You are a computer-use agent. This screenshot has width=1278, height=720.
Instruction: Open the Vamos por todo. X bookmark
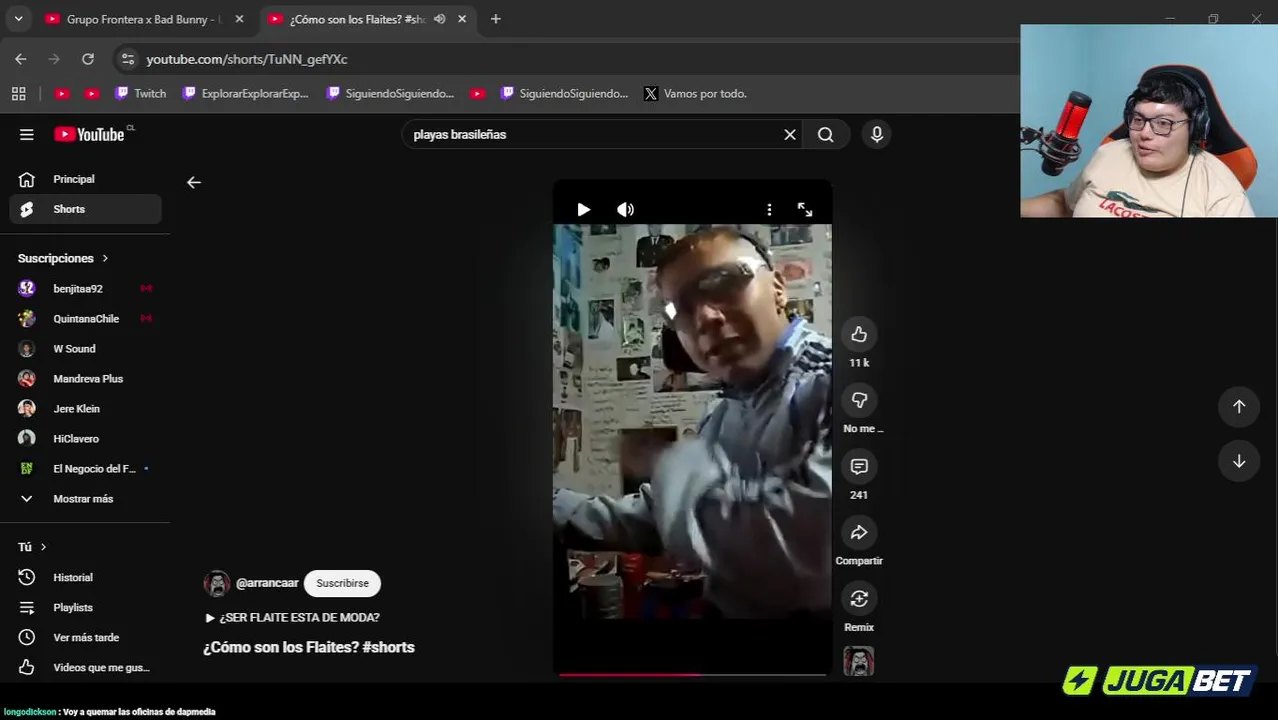click(696, 93)
